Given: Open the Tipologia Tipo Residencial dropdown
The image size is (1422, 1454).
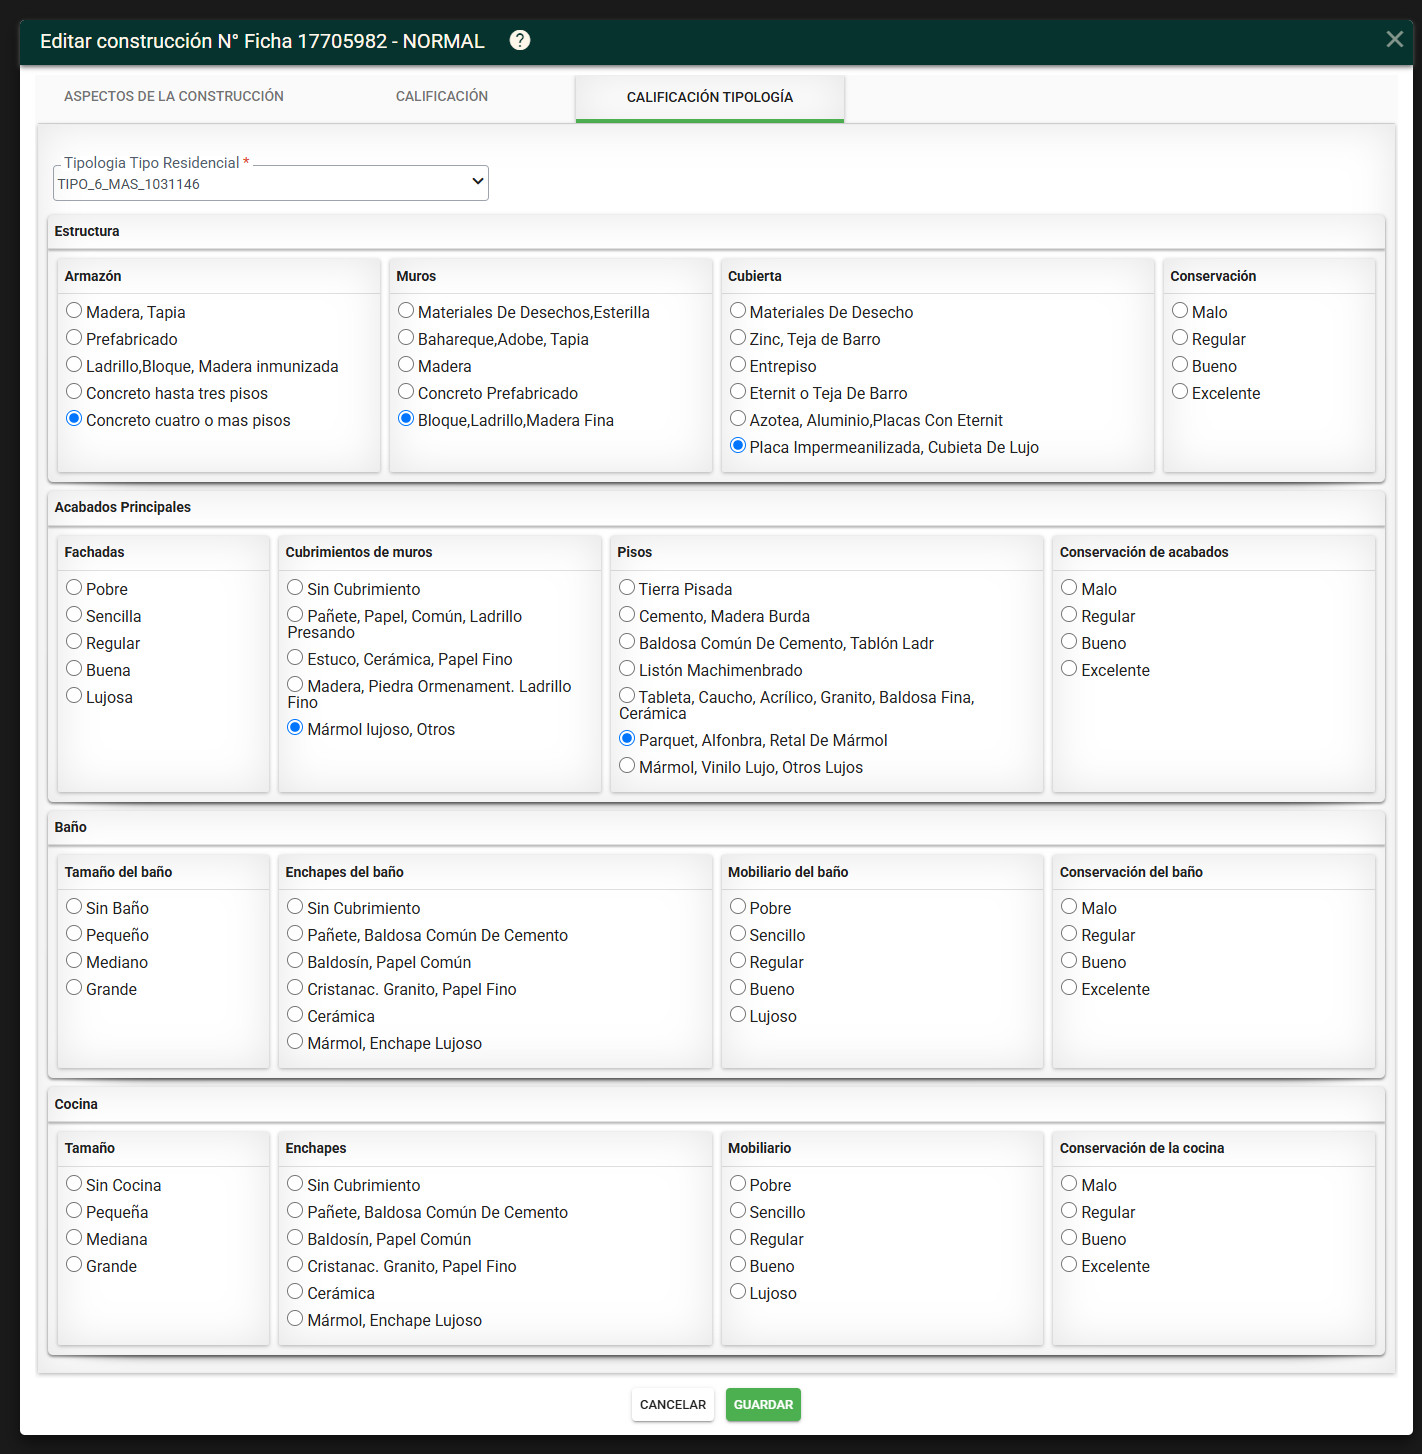Looking at the screenshot, I should point(271,183).
